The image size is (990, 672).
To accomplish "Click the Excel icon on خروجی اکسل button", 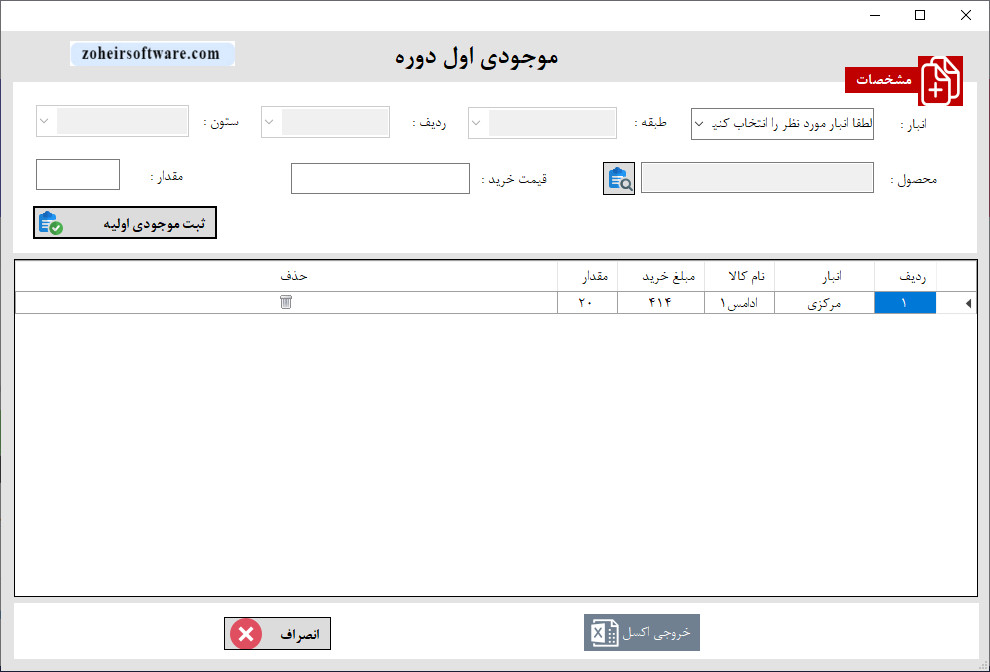I will tap(604, 632).
